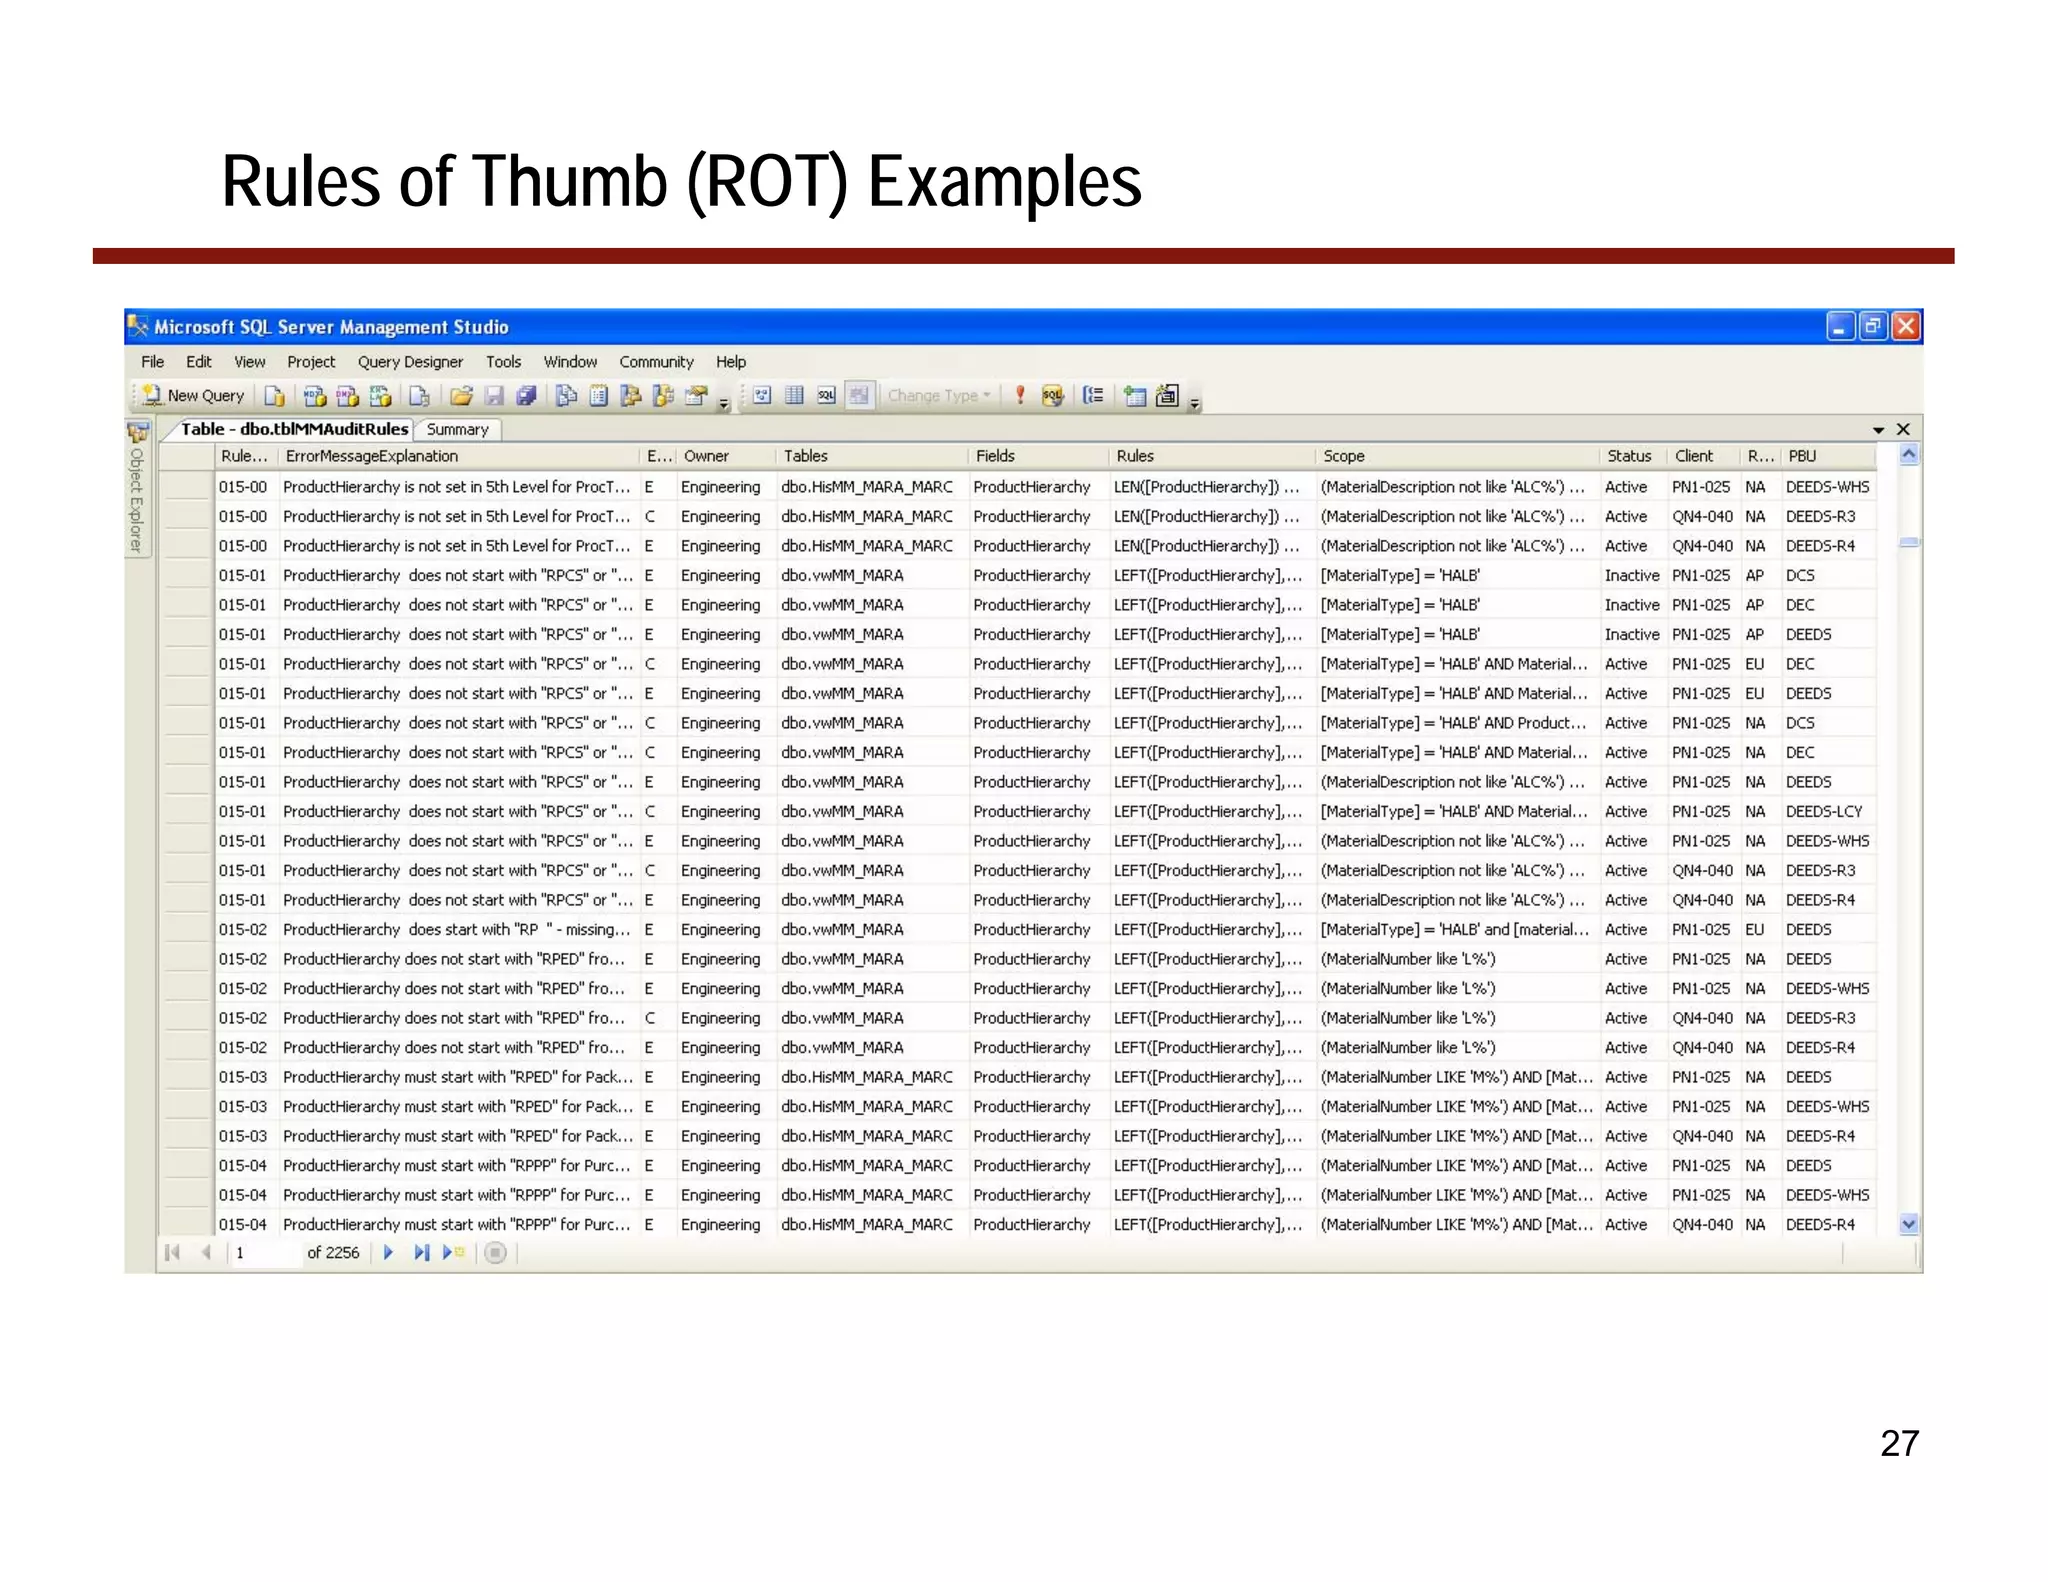Select the 'DEEDS-LCY' PBU cell

1829,812
